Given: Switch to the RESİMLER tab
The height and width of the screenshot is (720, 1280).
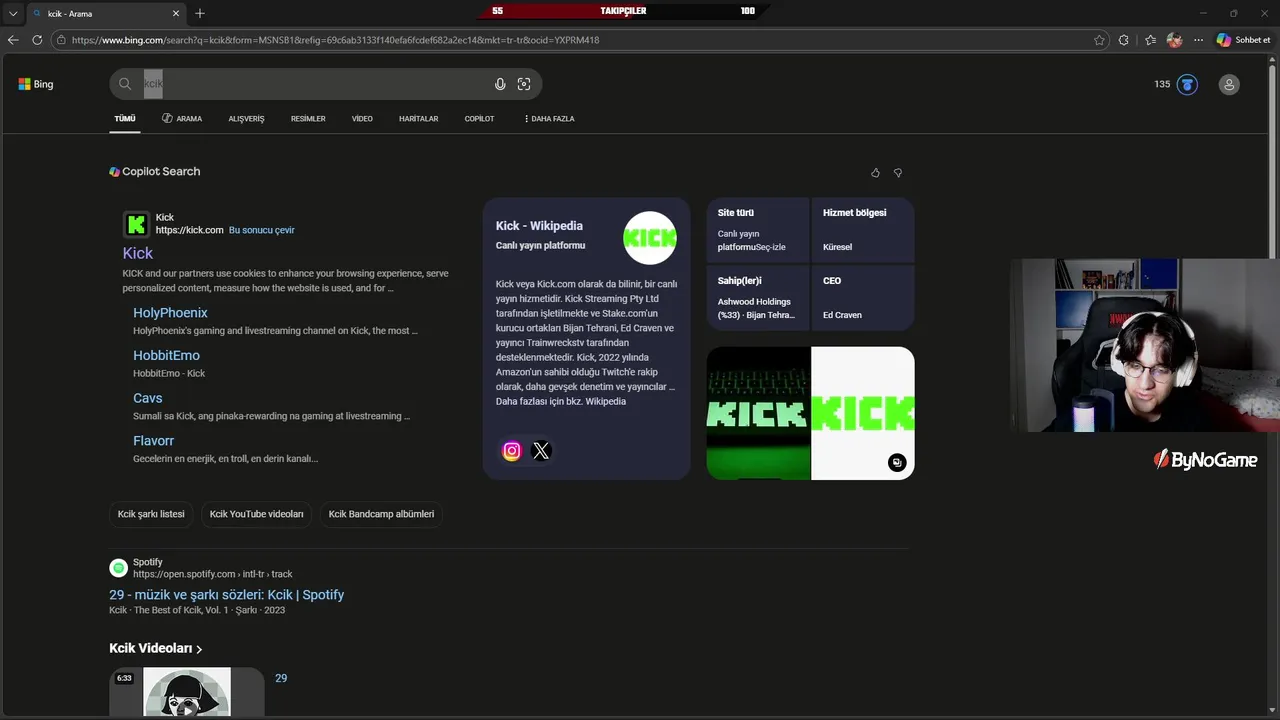Looking at the screenshot, I should [x=308, y=118].
